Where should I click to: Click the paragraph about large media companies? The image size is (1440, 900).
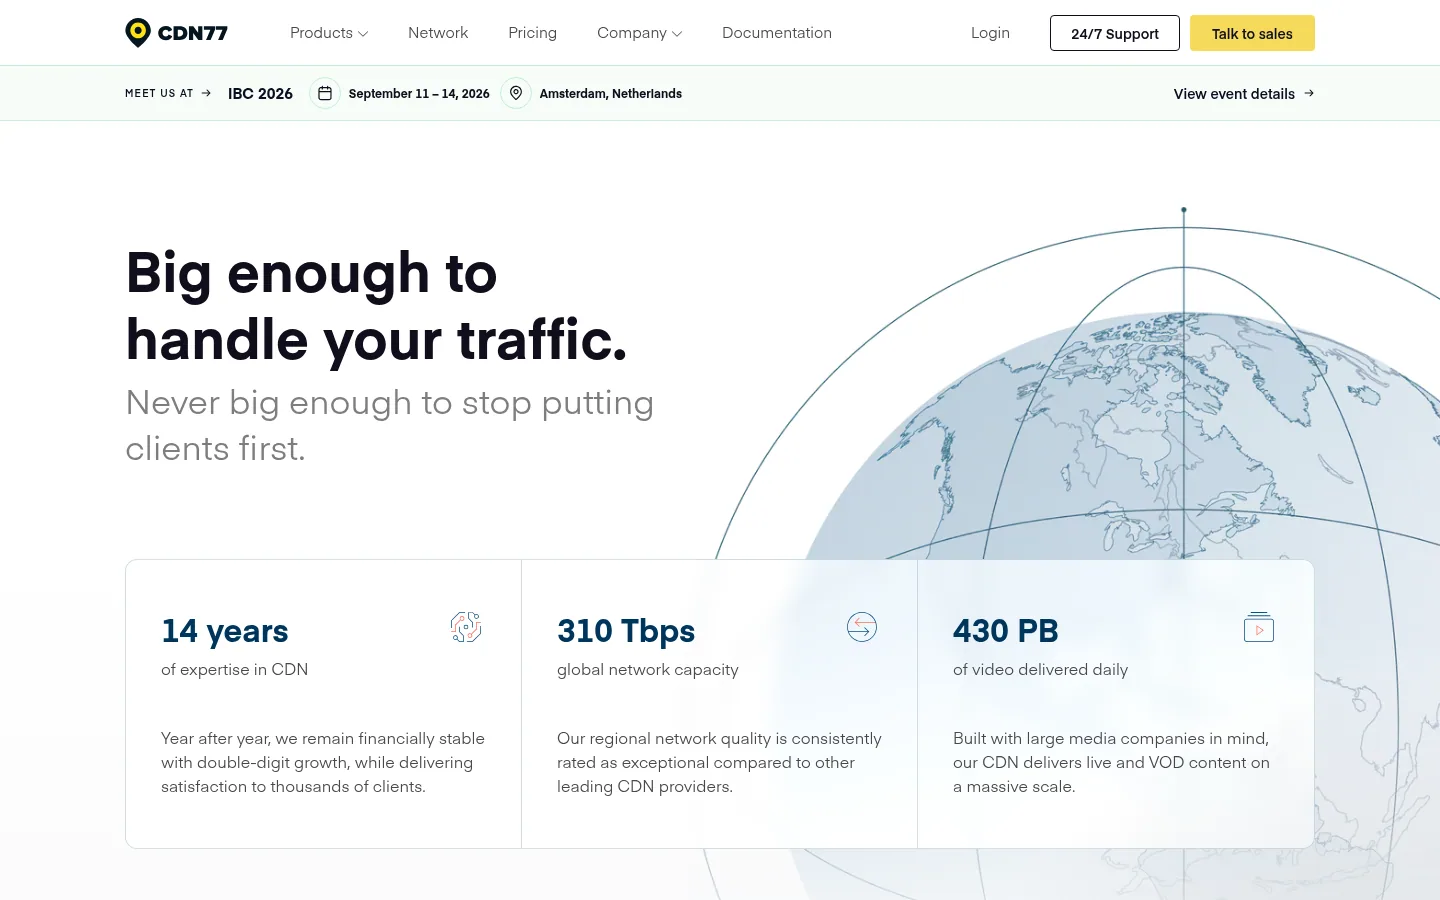pyautogui.click(x=1112, y=762)
